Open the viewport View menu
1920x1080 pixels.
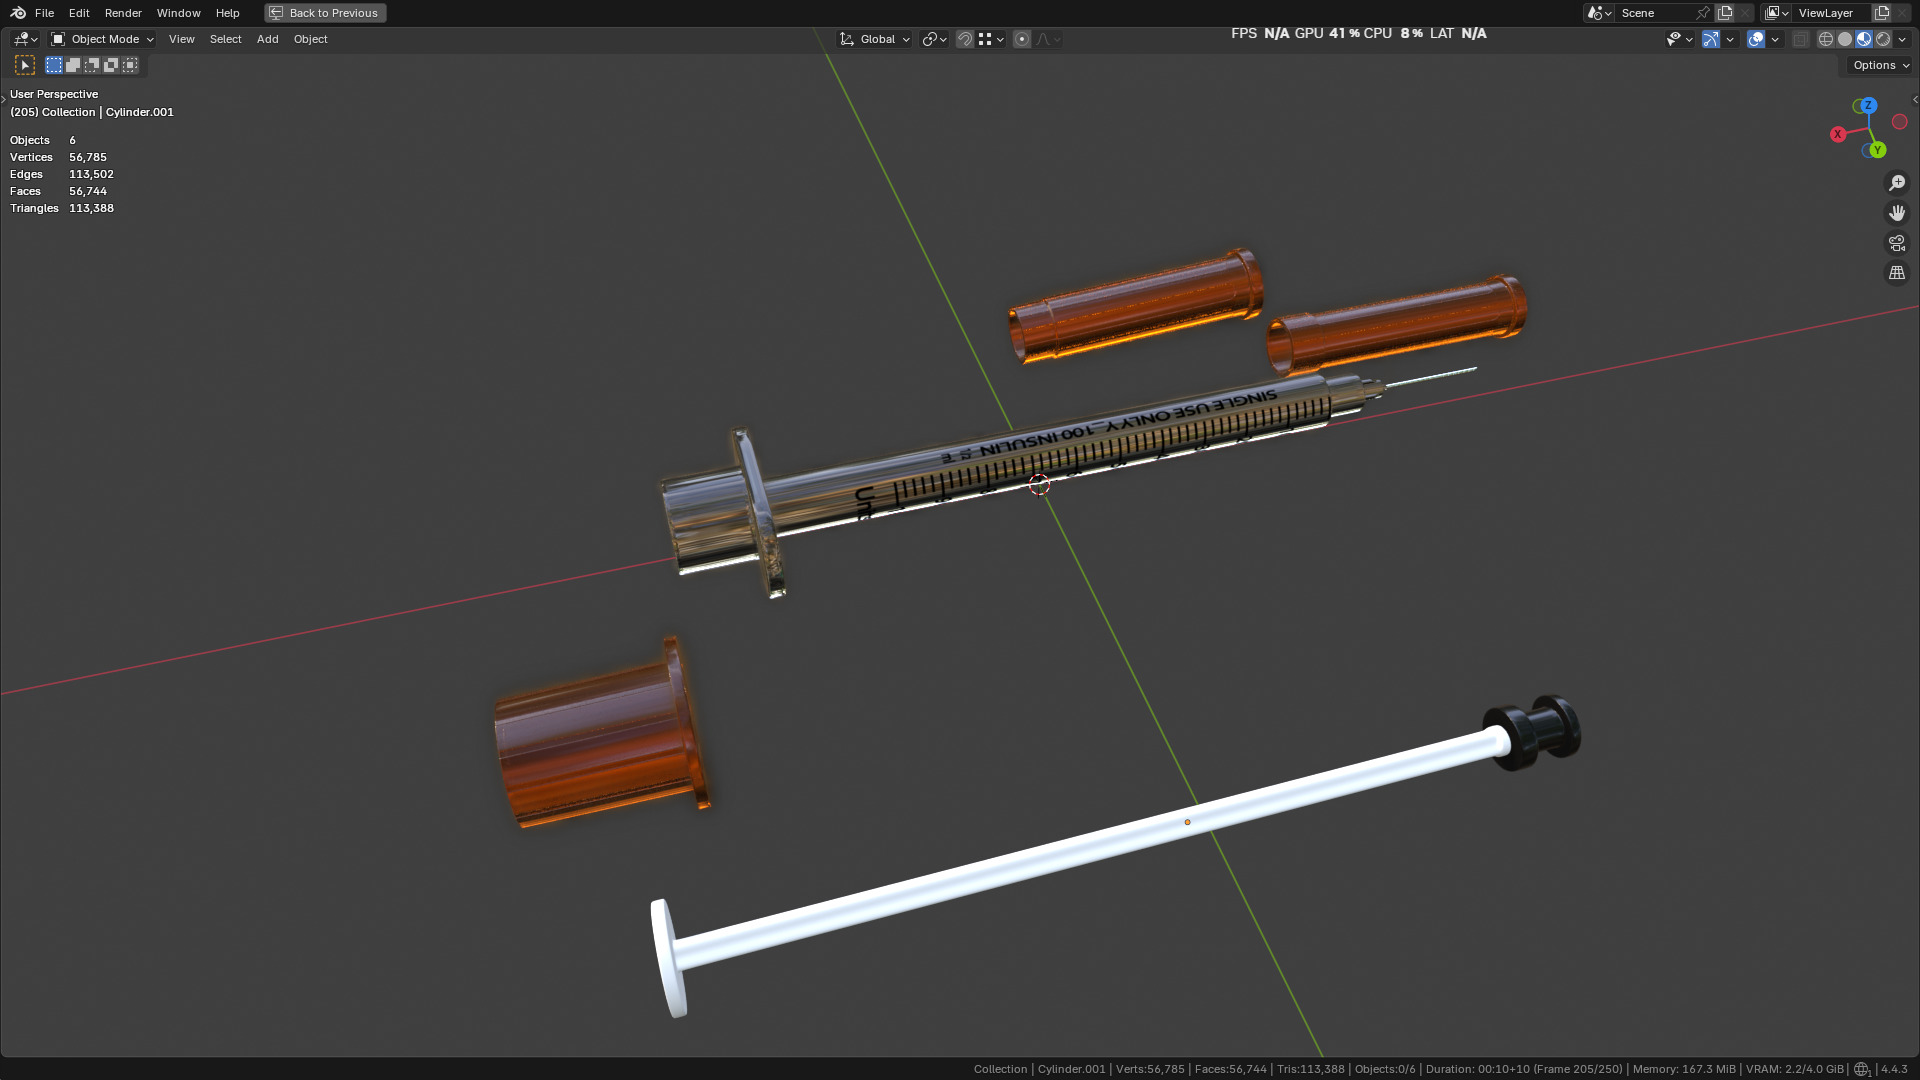(181, 39)
